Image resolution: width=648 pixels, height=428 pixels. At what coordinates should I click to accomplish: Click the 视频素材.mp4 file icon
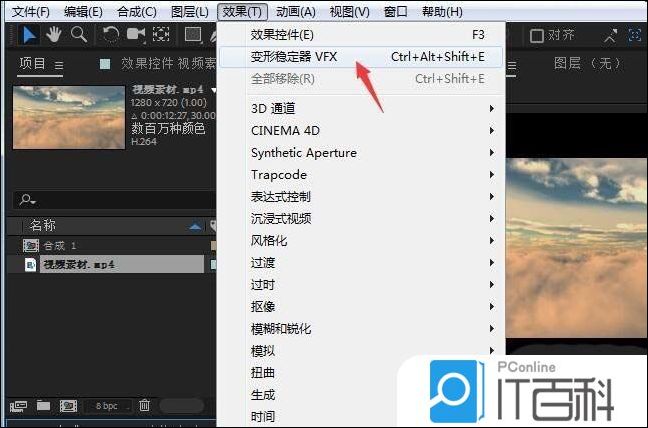tap(30, 264)
